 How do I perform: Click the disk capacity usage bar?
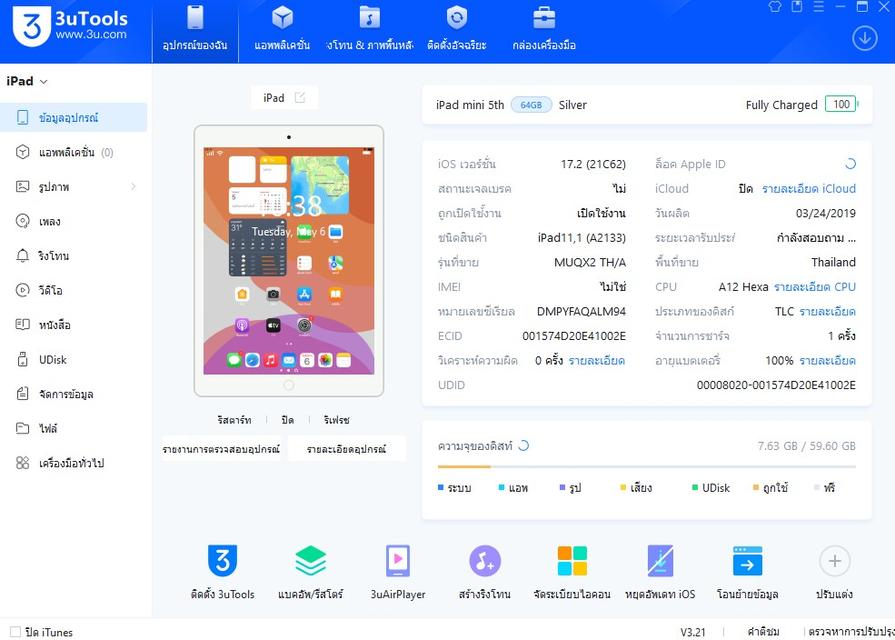coord(647,467)
